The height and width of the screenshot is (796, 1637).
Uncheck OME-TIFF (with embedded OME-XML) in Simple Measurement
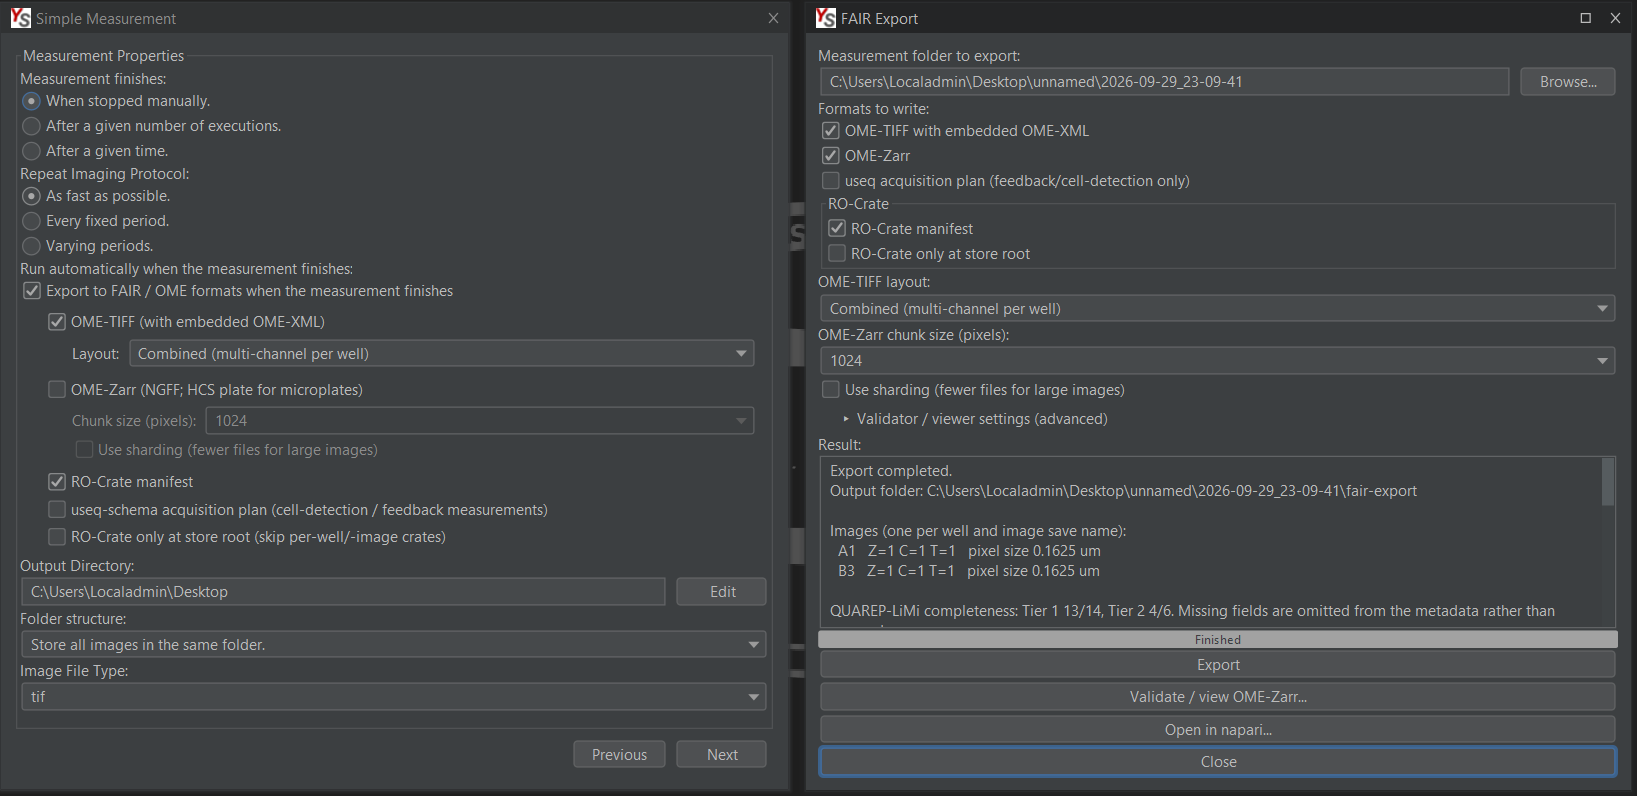click(x=57, y=322)
